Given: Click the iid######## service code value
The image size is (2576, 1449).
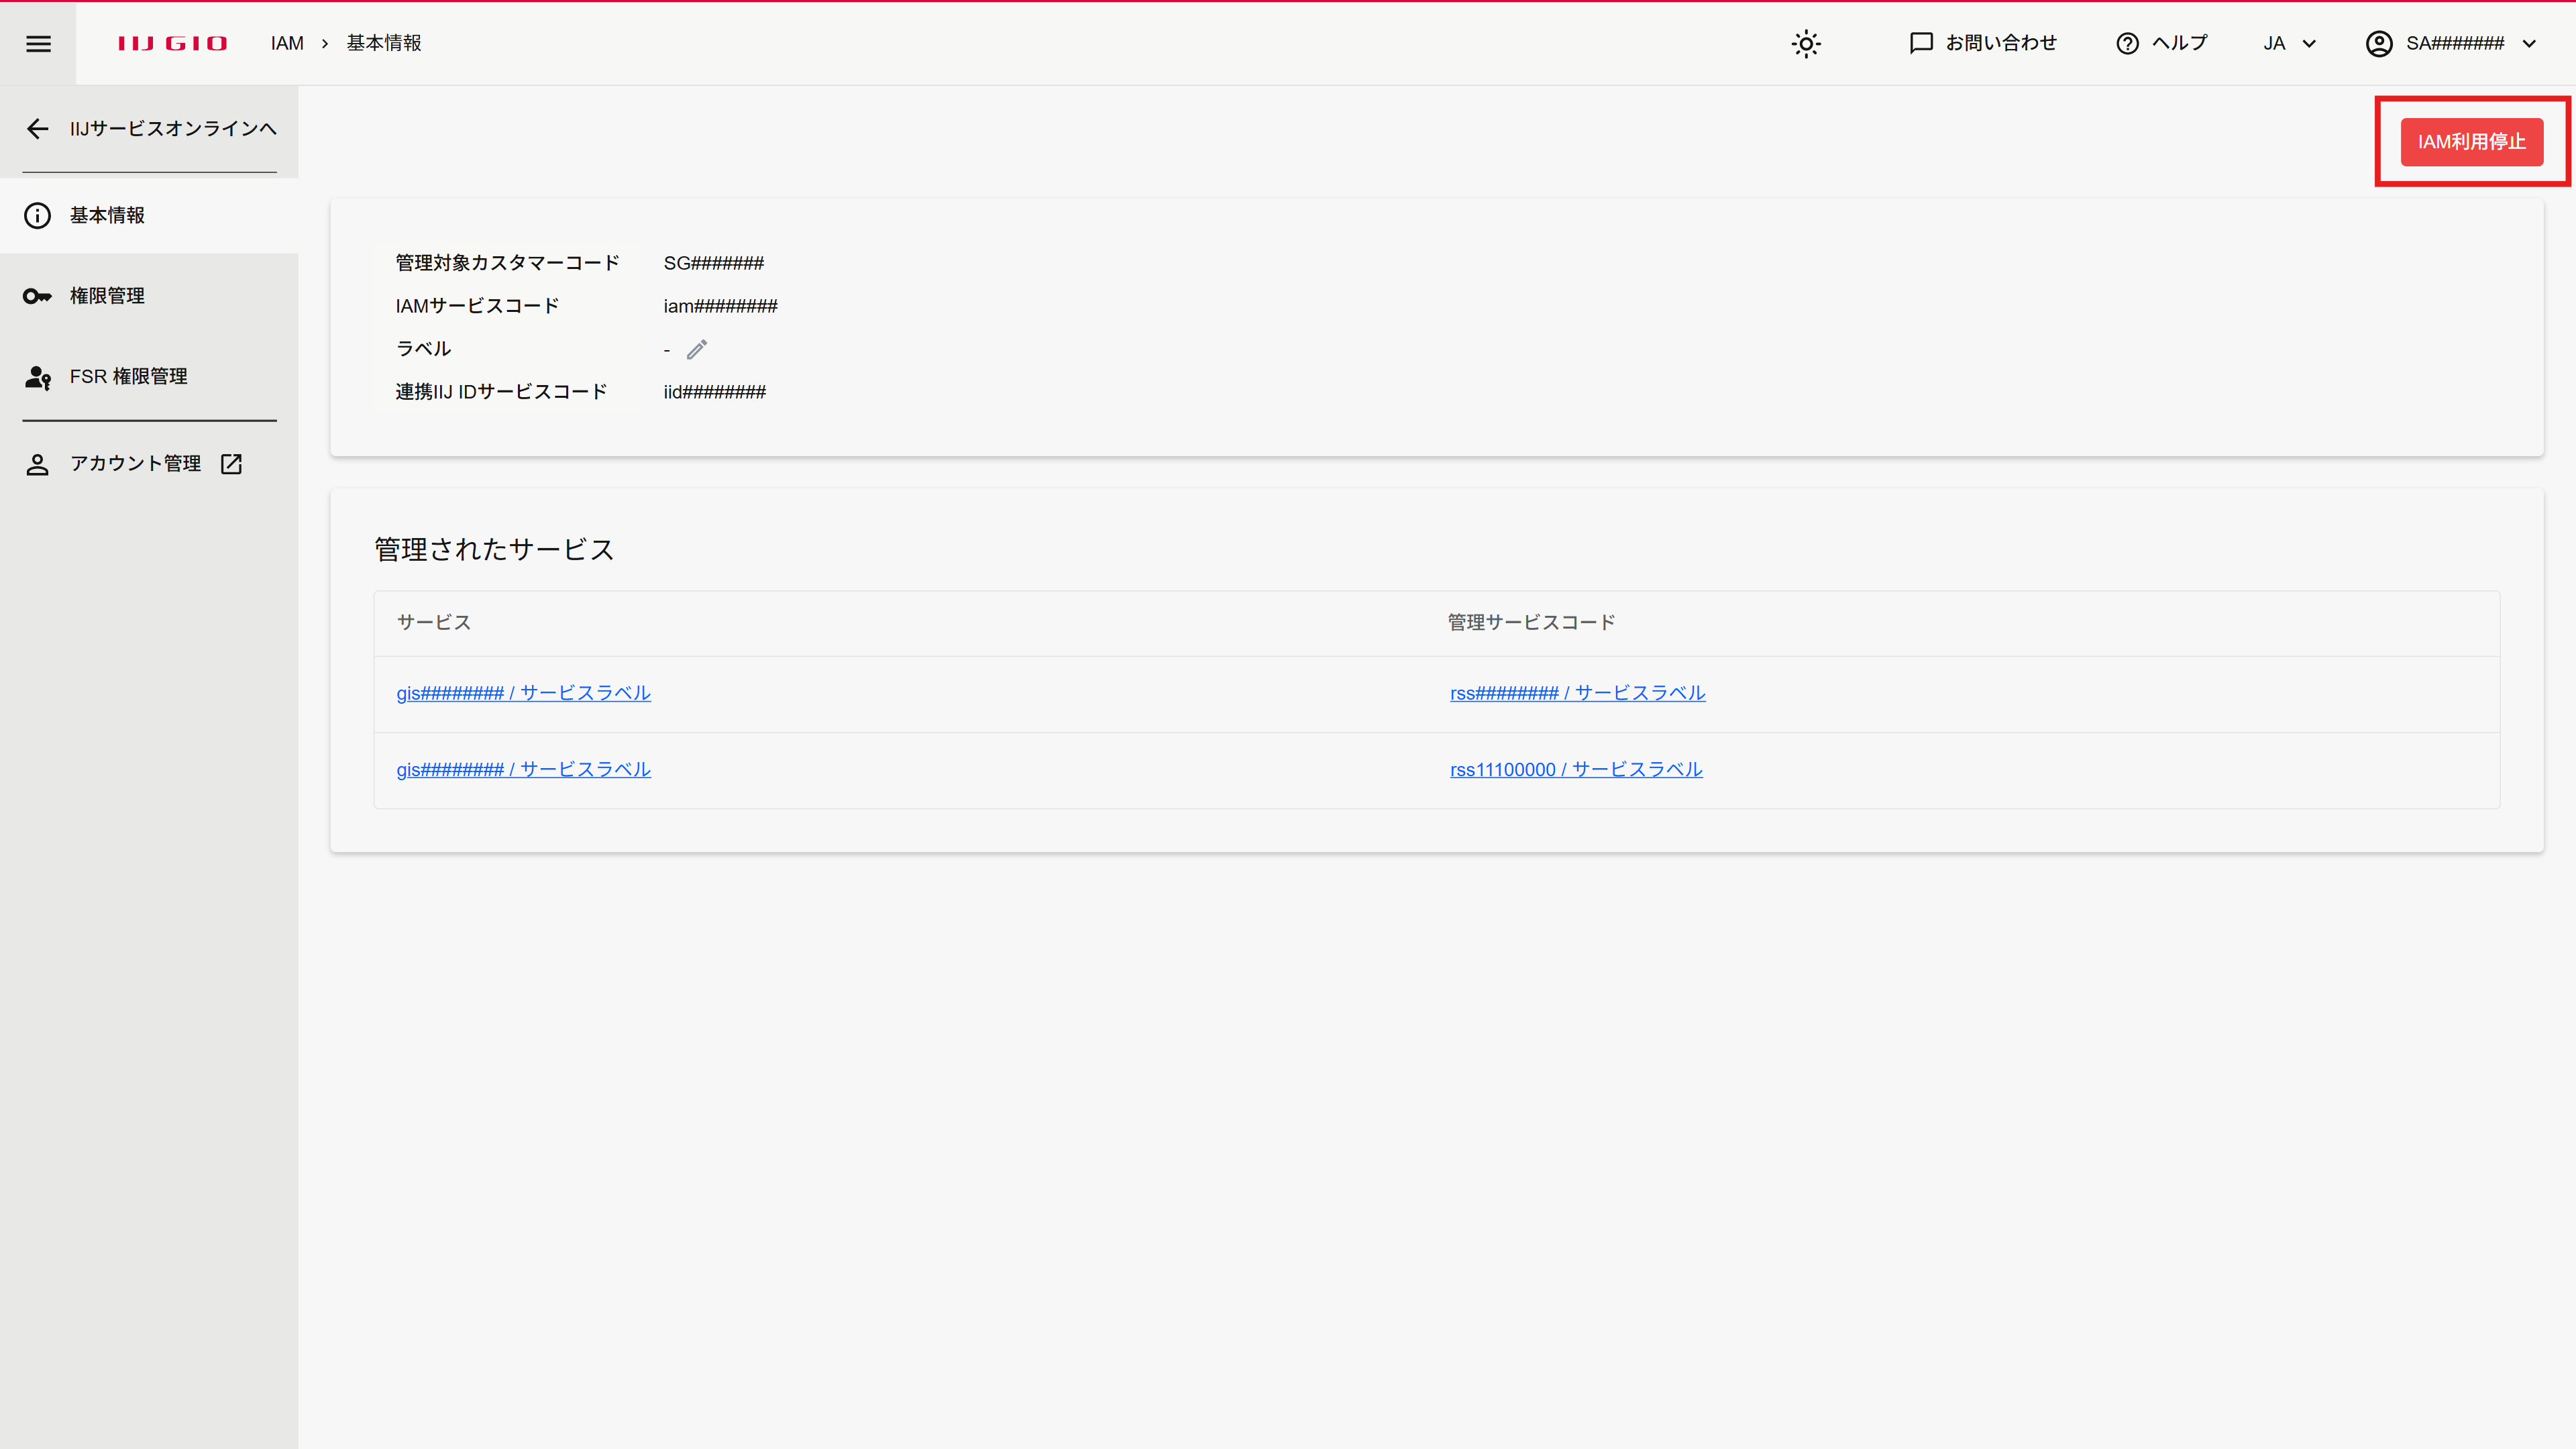Looking at the screenshot, I should pos(714,392).
